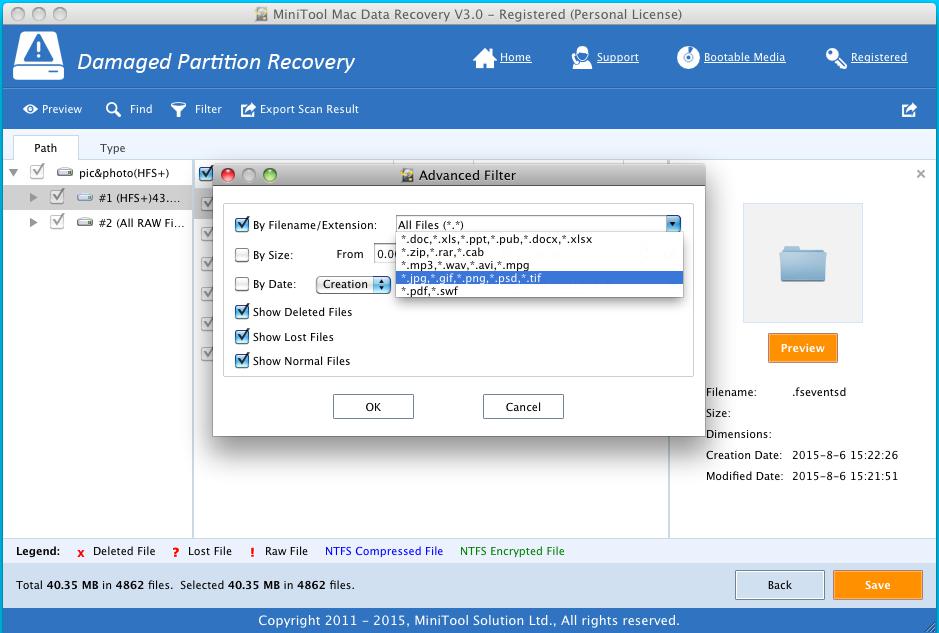The image size is (939, 633).
Task: Toggle the pic&photo(HFS+) checkbox
Action: tap(37, 172)
